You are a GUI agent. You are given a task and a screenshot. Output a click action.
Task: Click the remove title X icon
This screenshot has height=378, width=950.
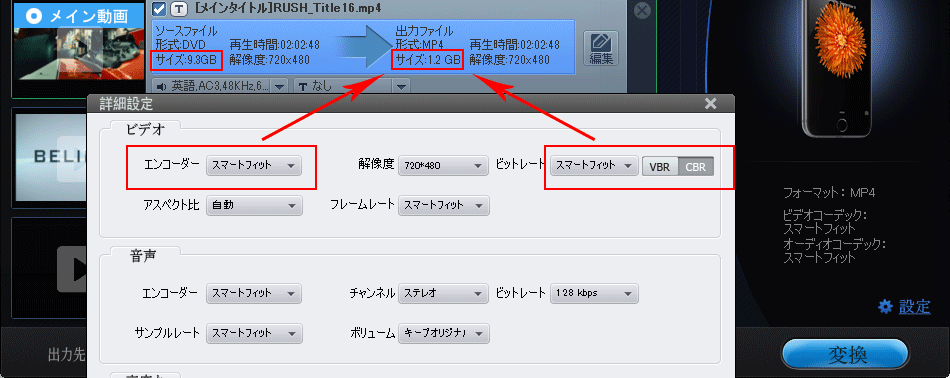coord(642,10)
